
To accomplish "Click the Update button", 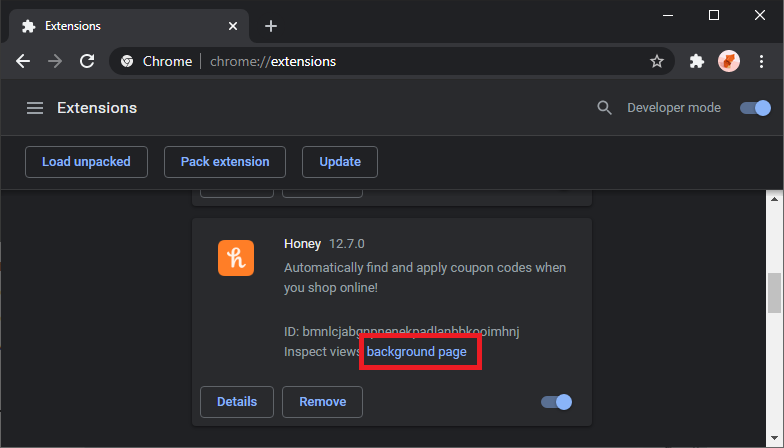I will click(340, 162).
